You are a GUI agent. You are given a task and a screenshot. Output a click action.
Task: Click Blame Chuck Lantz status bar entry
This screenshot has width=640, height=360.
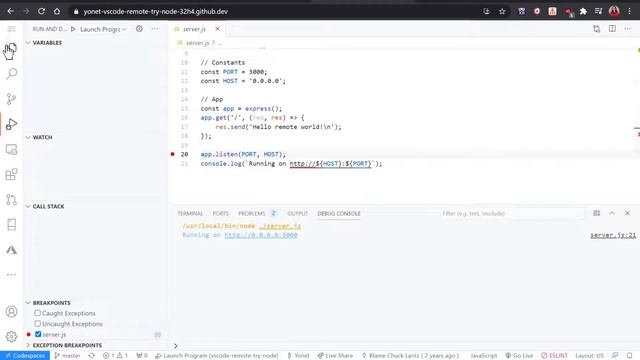[410, 356]
